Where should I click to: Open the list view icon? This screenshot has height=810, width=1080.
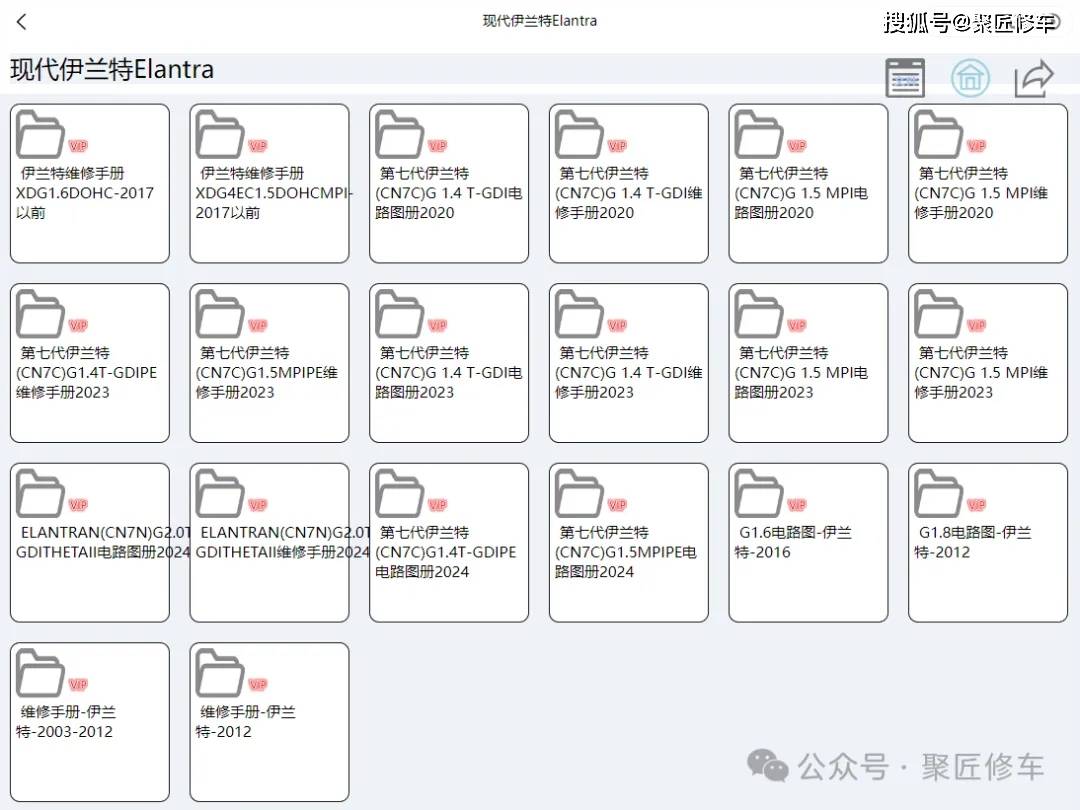[904, 78]
